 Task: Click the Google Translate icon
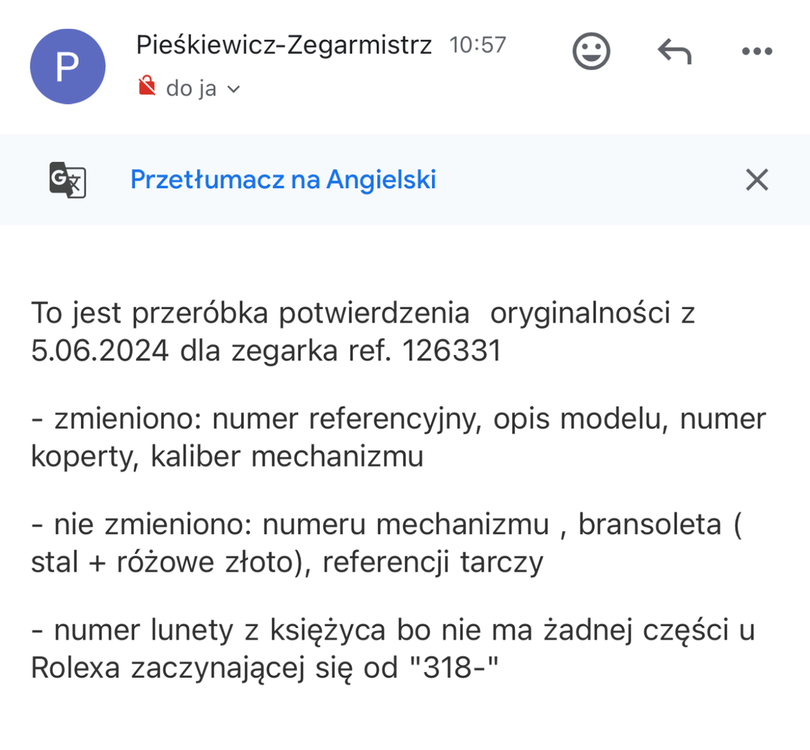[x=68, y=180]
